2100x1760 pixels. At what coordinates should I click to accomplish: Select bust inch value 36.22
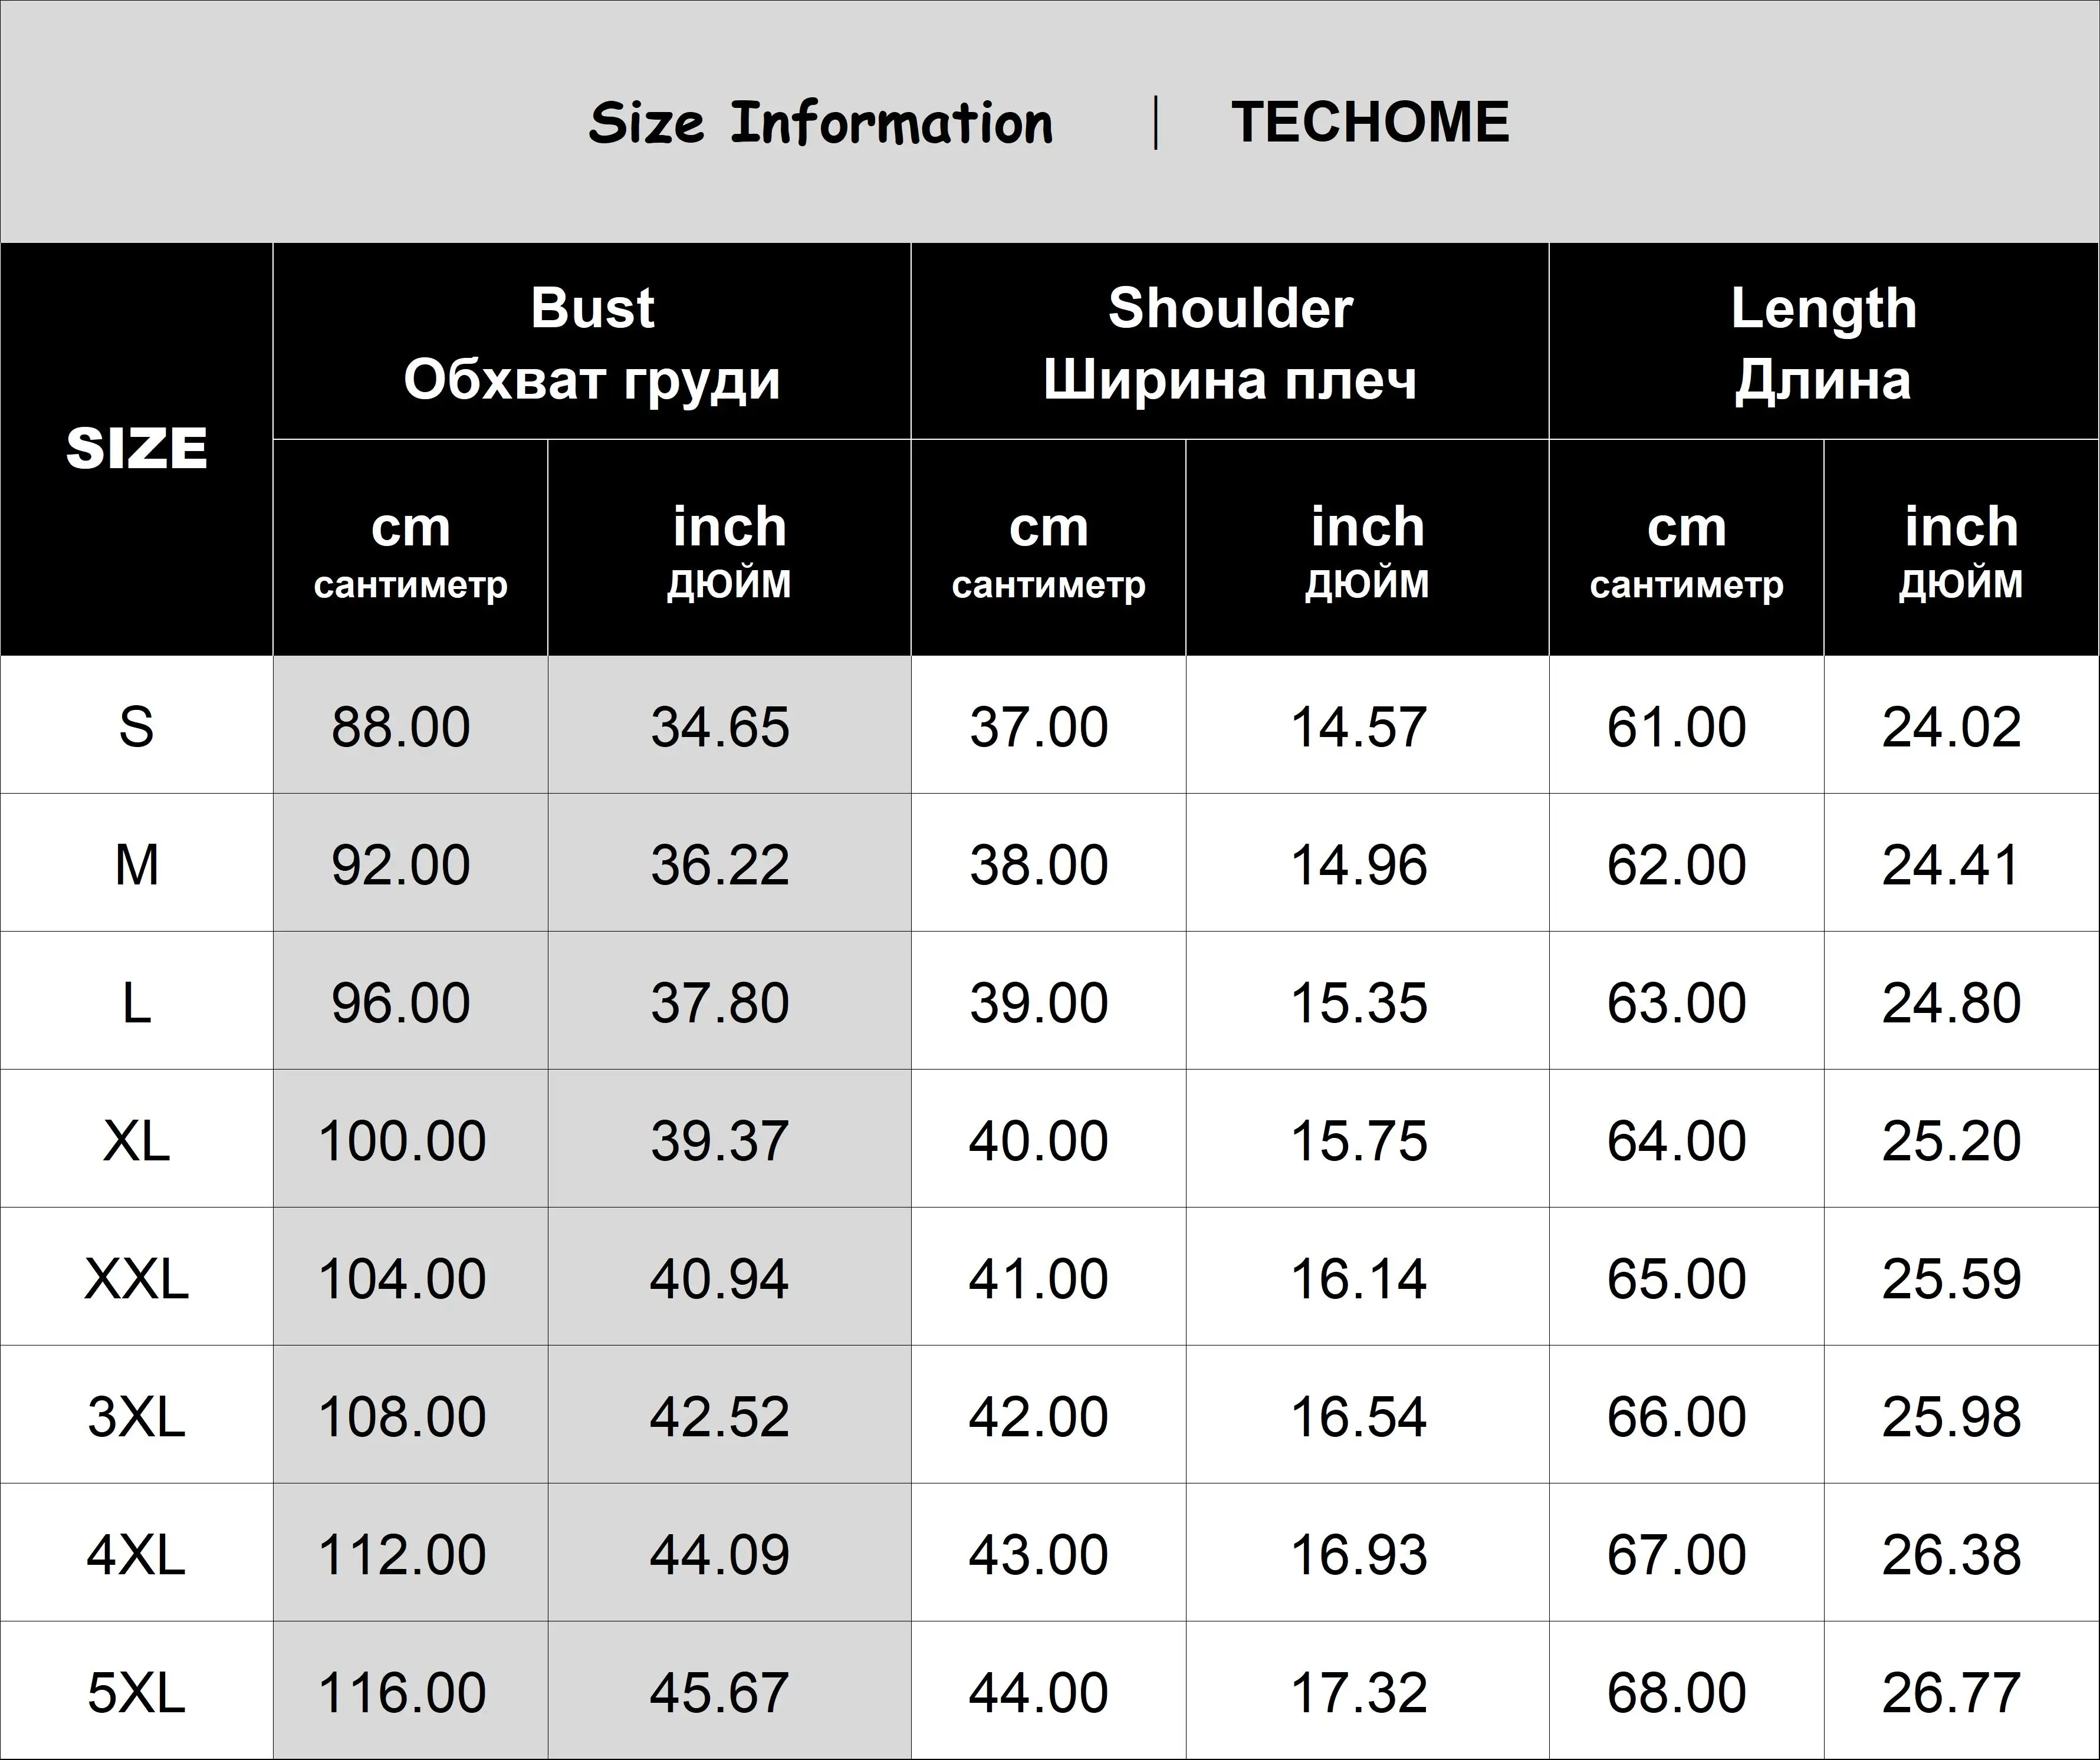tap(720, 865)
